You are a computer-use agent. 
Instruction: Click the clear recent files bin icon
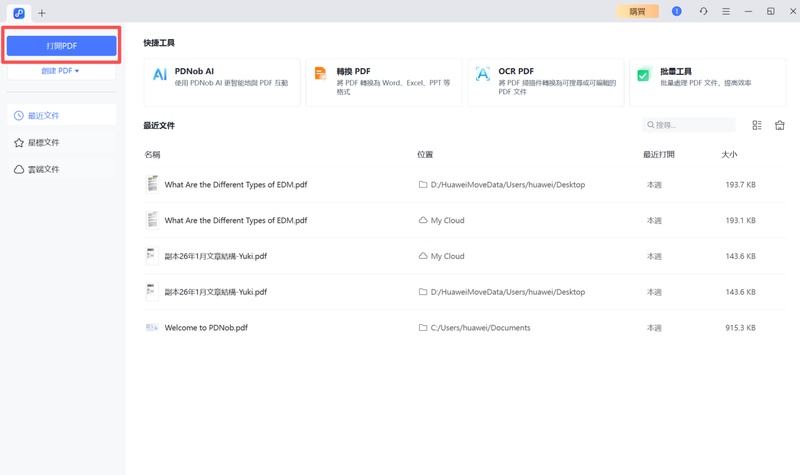(x=780, y=125)
